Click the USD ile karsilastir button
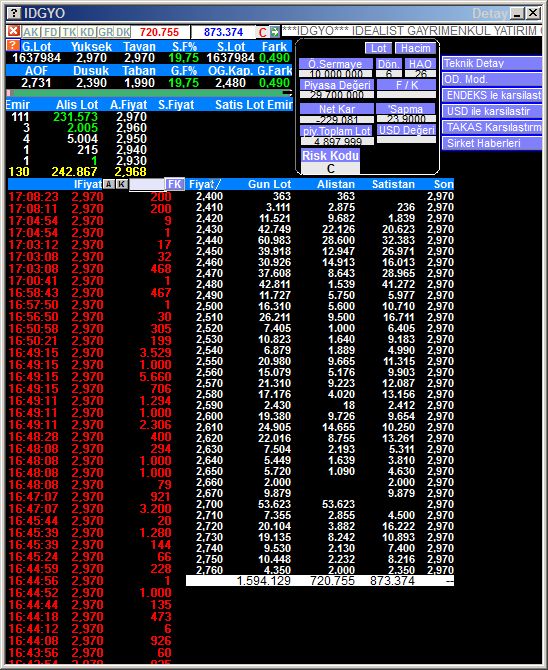This screenshot has width=548, height=670. (492, 111)
